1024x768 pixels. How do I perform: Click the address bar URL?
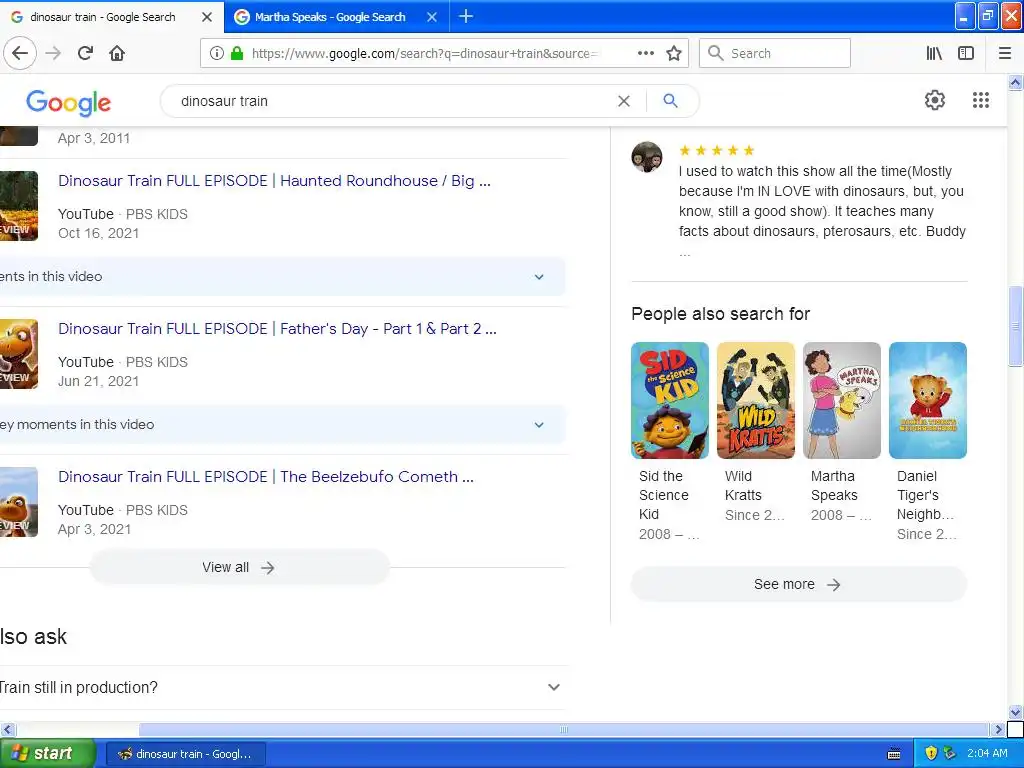click(x=424, y=54)
